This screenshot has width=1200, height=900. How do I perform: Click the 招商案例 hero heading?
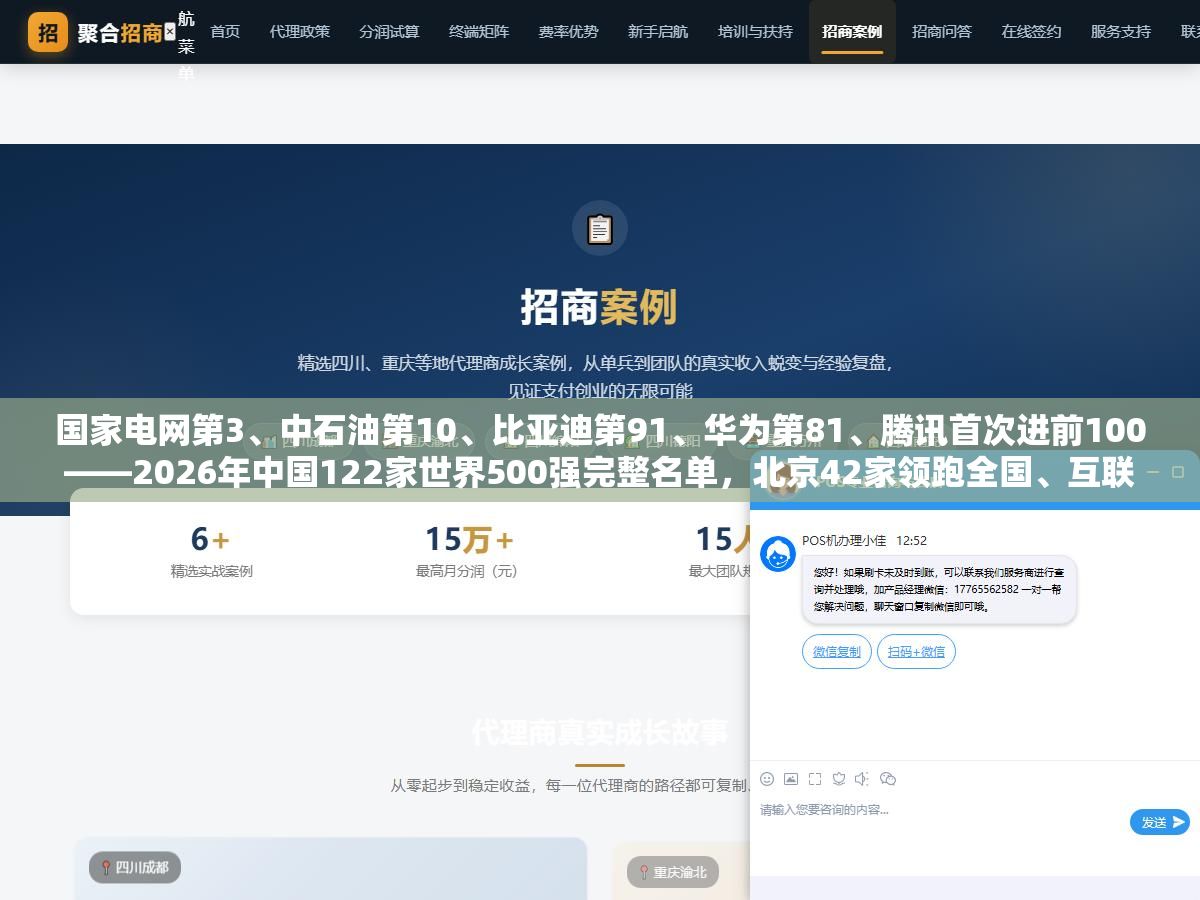pos(599,307)
